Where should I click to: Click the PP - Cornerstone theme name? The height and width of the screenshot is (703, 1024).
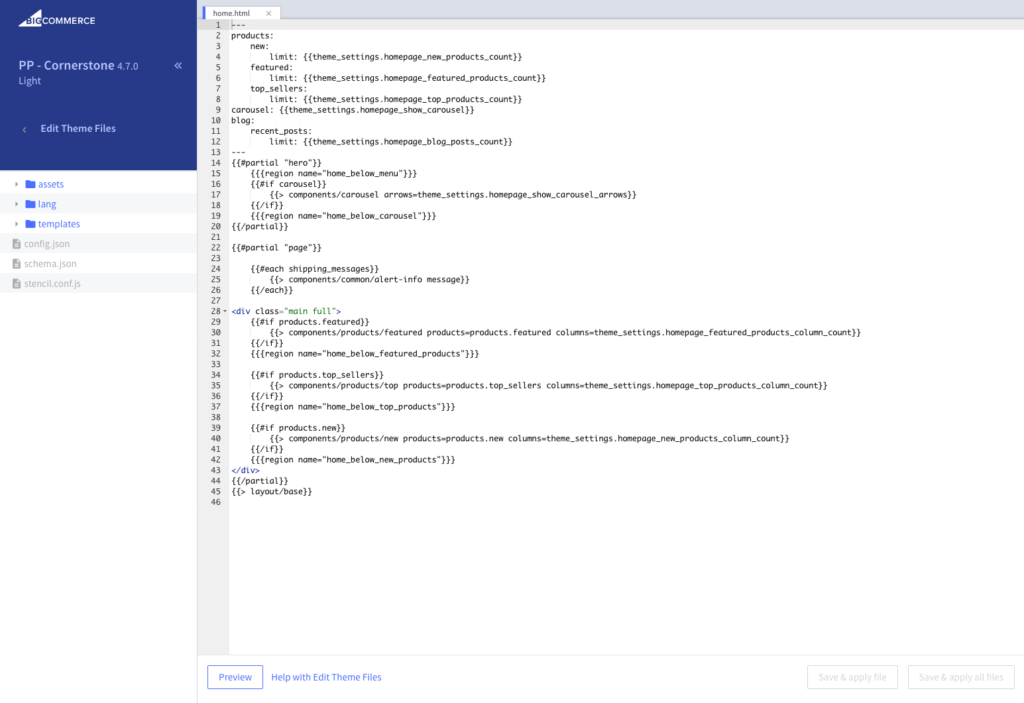pyautogui.click(x=67, y=65)
